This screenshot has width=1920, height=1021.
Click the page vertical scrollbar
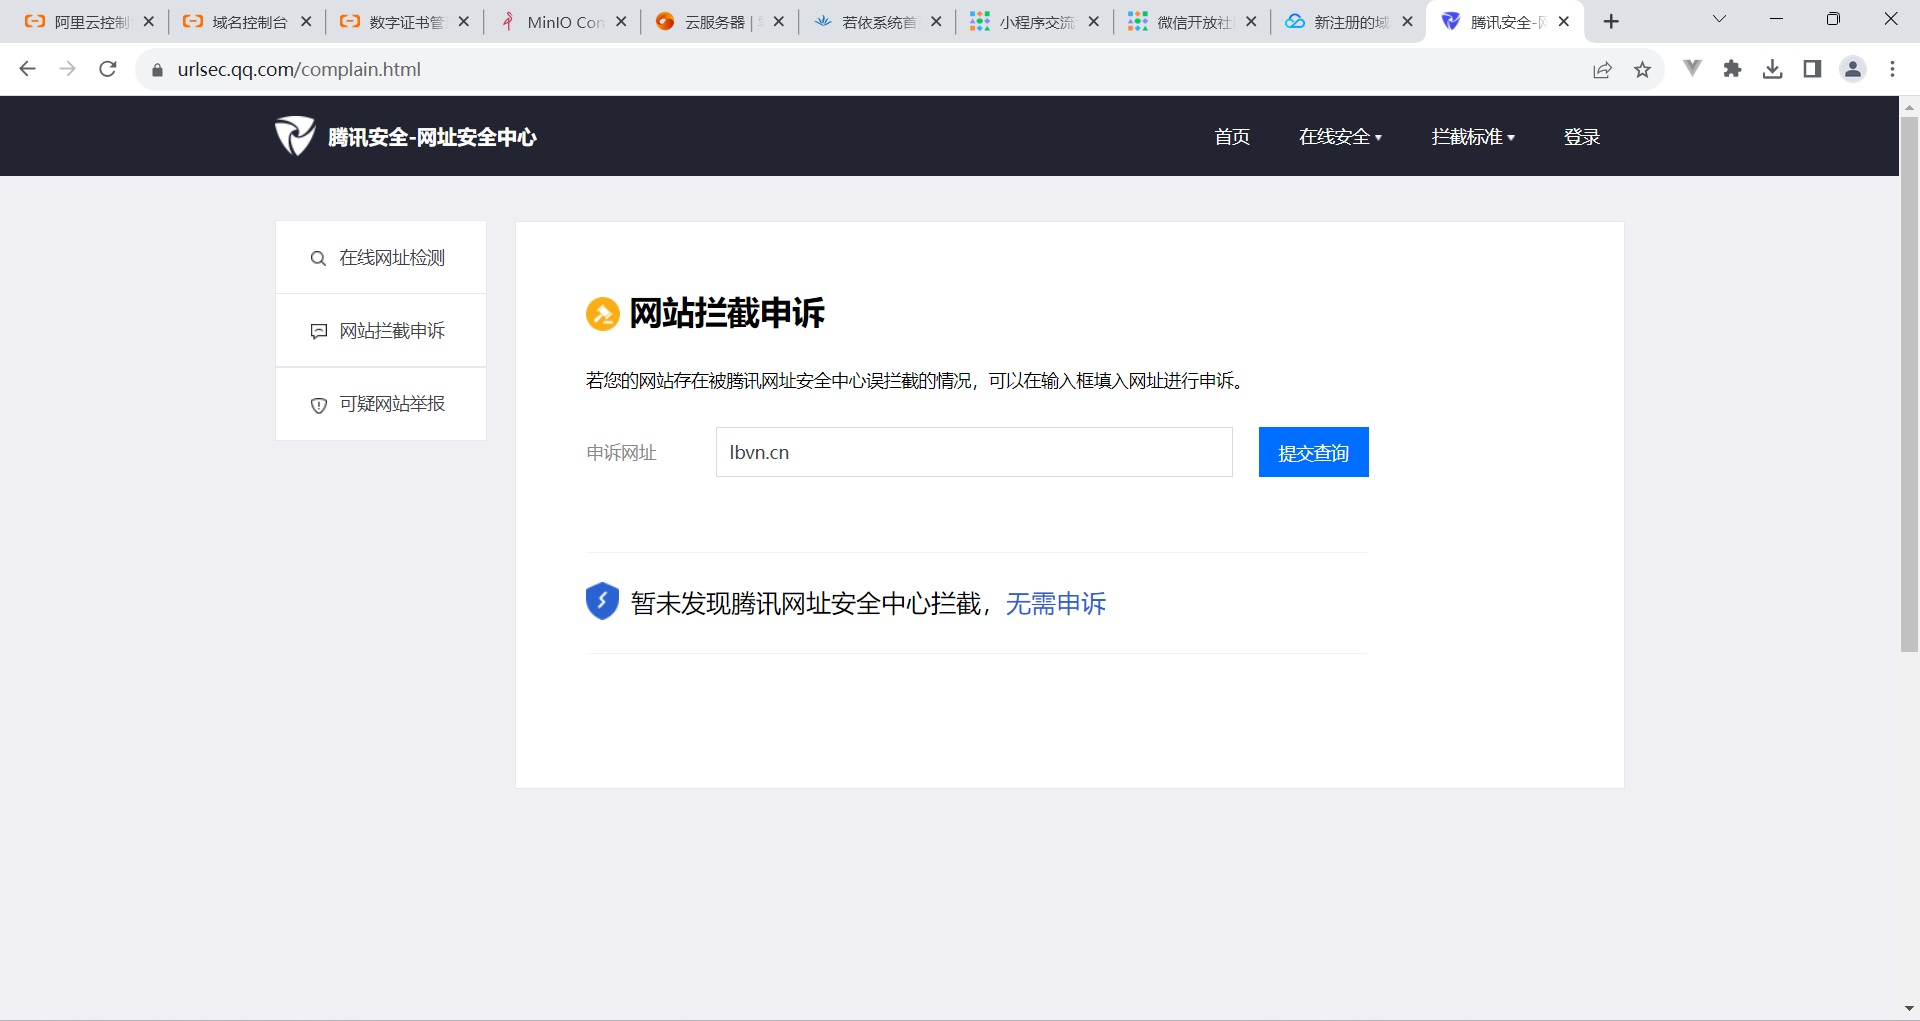click(1909, 384)
